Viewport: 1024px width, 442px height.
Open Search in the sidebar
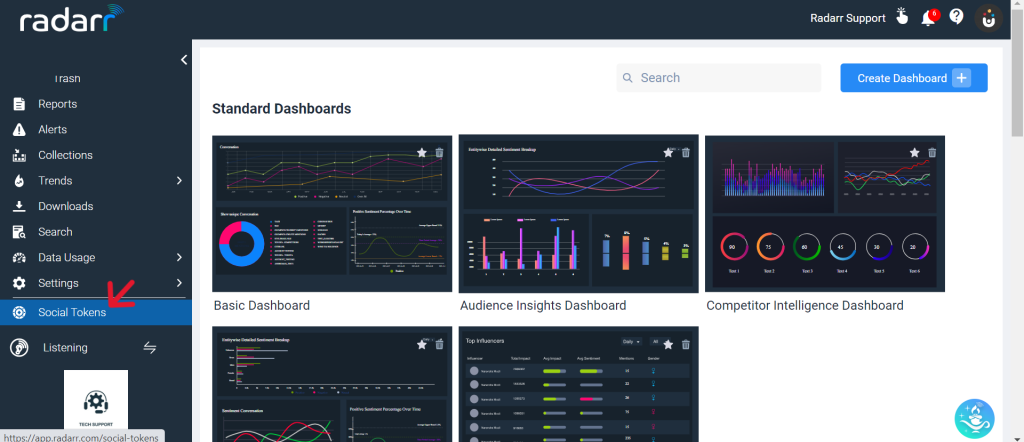point(55,232)
